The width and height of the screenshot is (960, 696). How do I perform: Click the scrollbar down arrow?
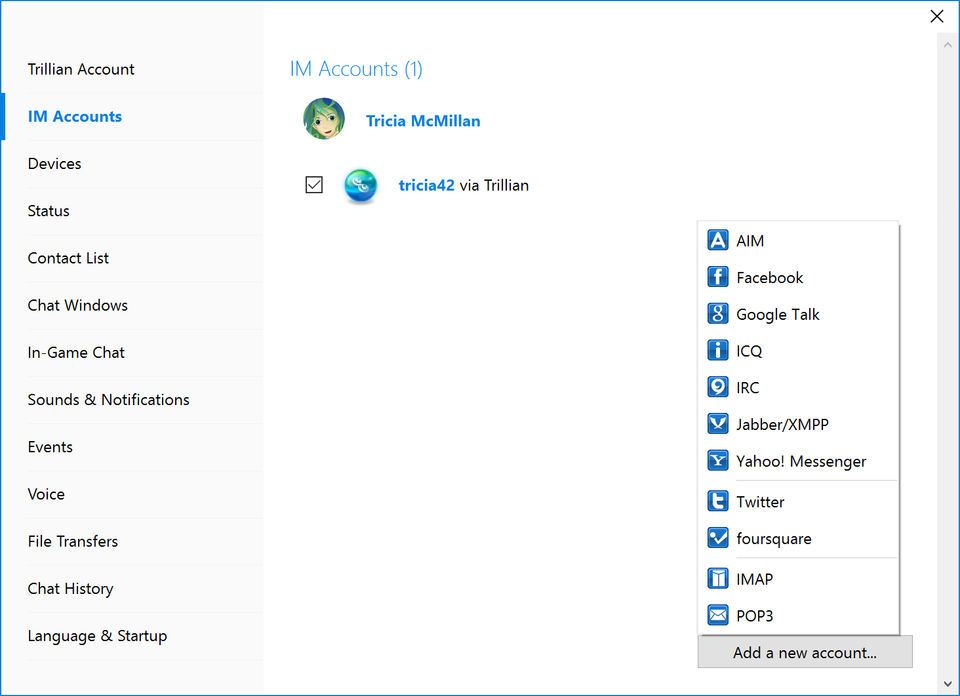947,685
